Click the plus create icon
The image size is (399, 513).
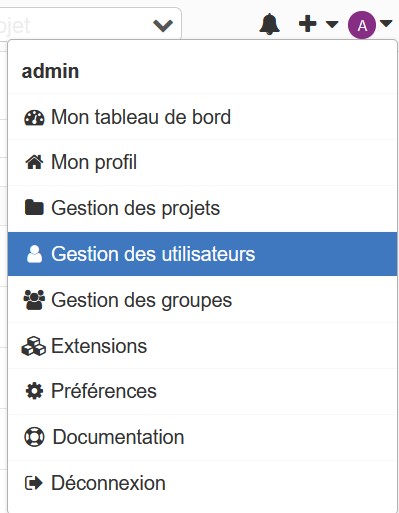click(x=307, y=24)
